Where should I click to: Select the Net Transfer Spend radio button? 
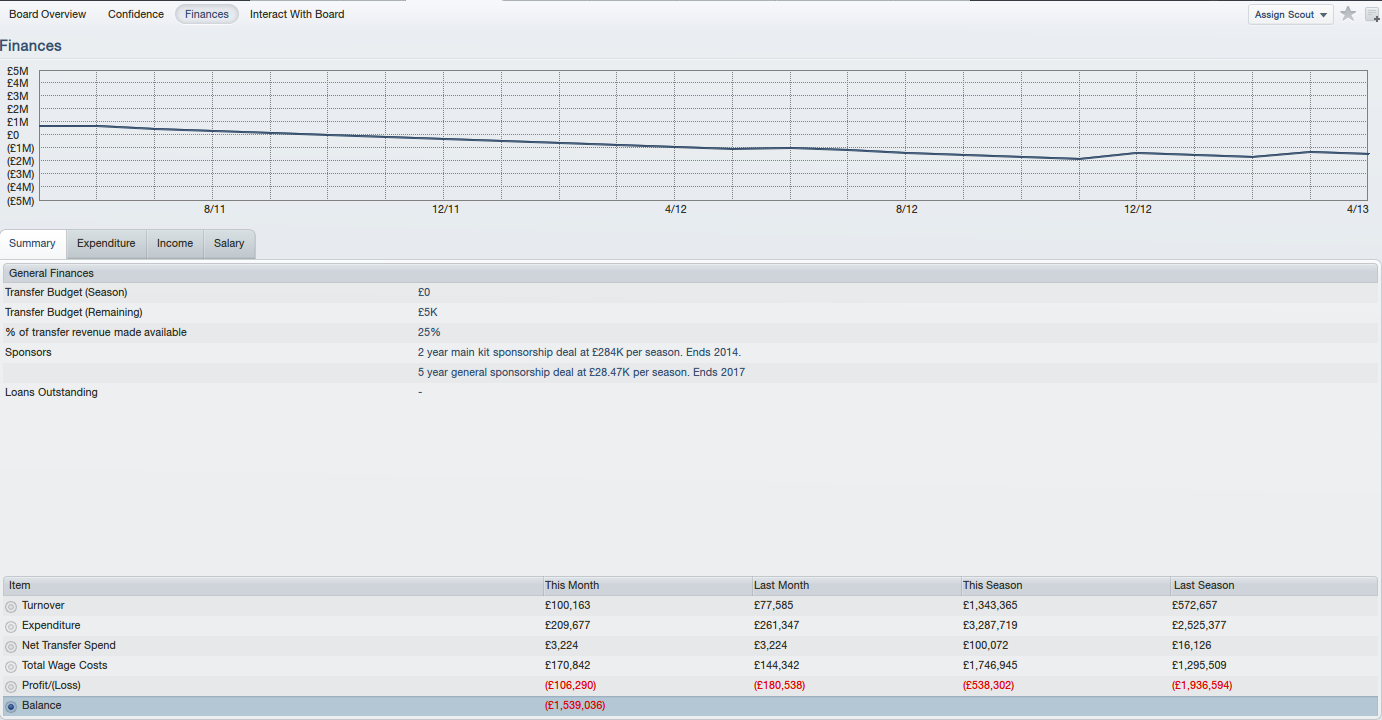click(x=11, y=646)
